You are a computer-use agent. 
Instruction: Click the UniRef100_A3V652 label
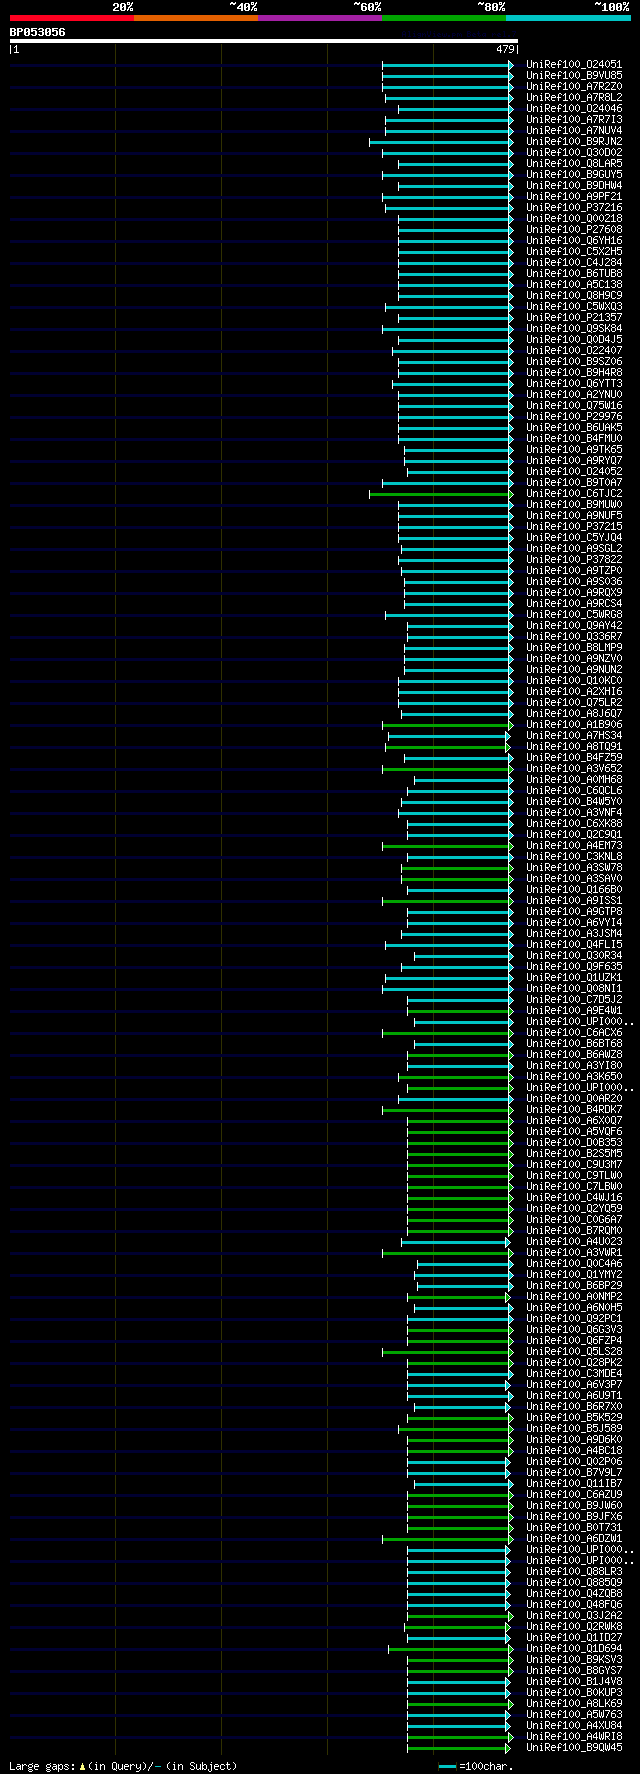click(574, 768)
